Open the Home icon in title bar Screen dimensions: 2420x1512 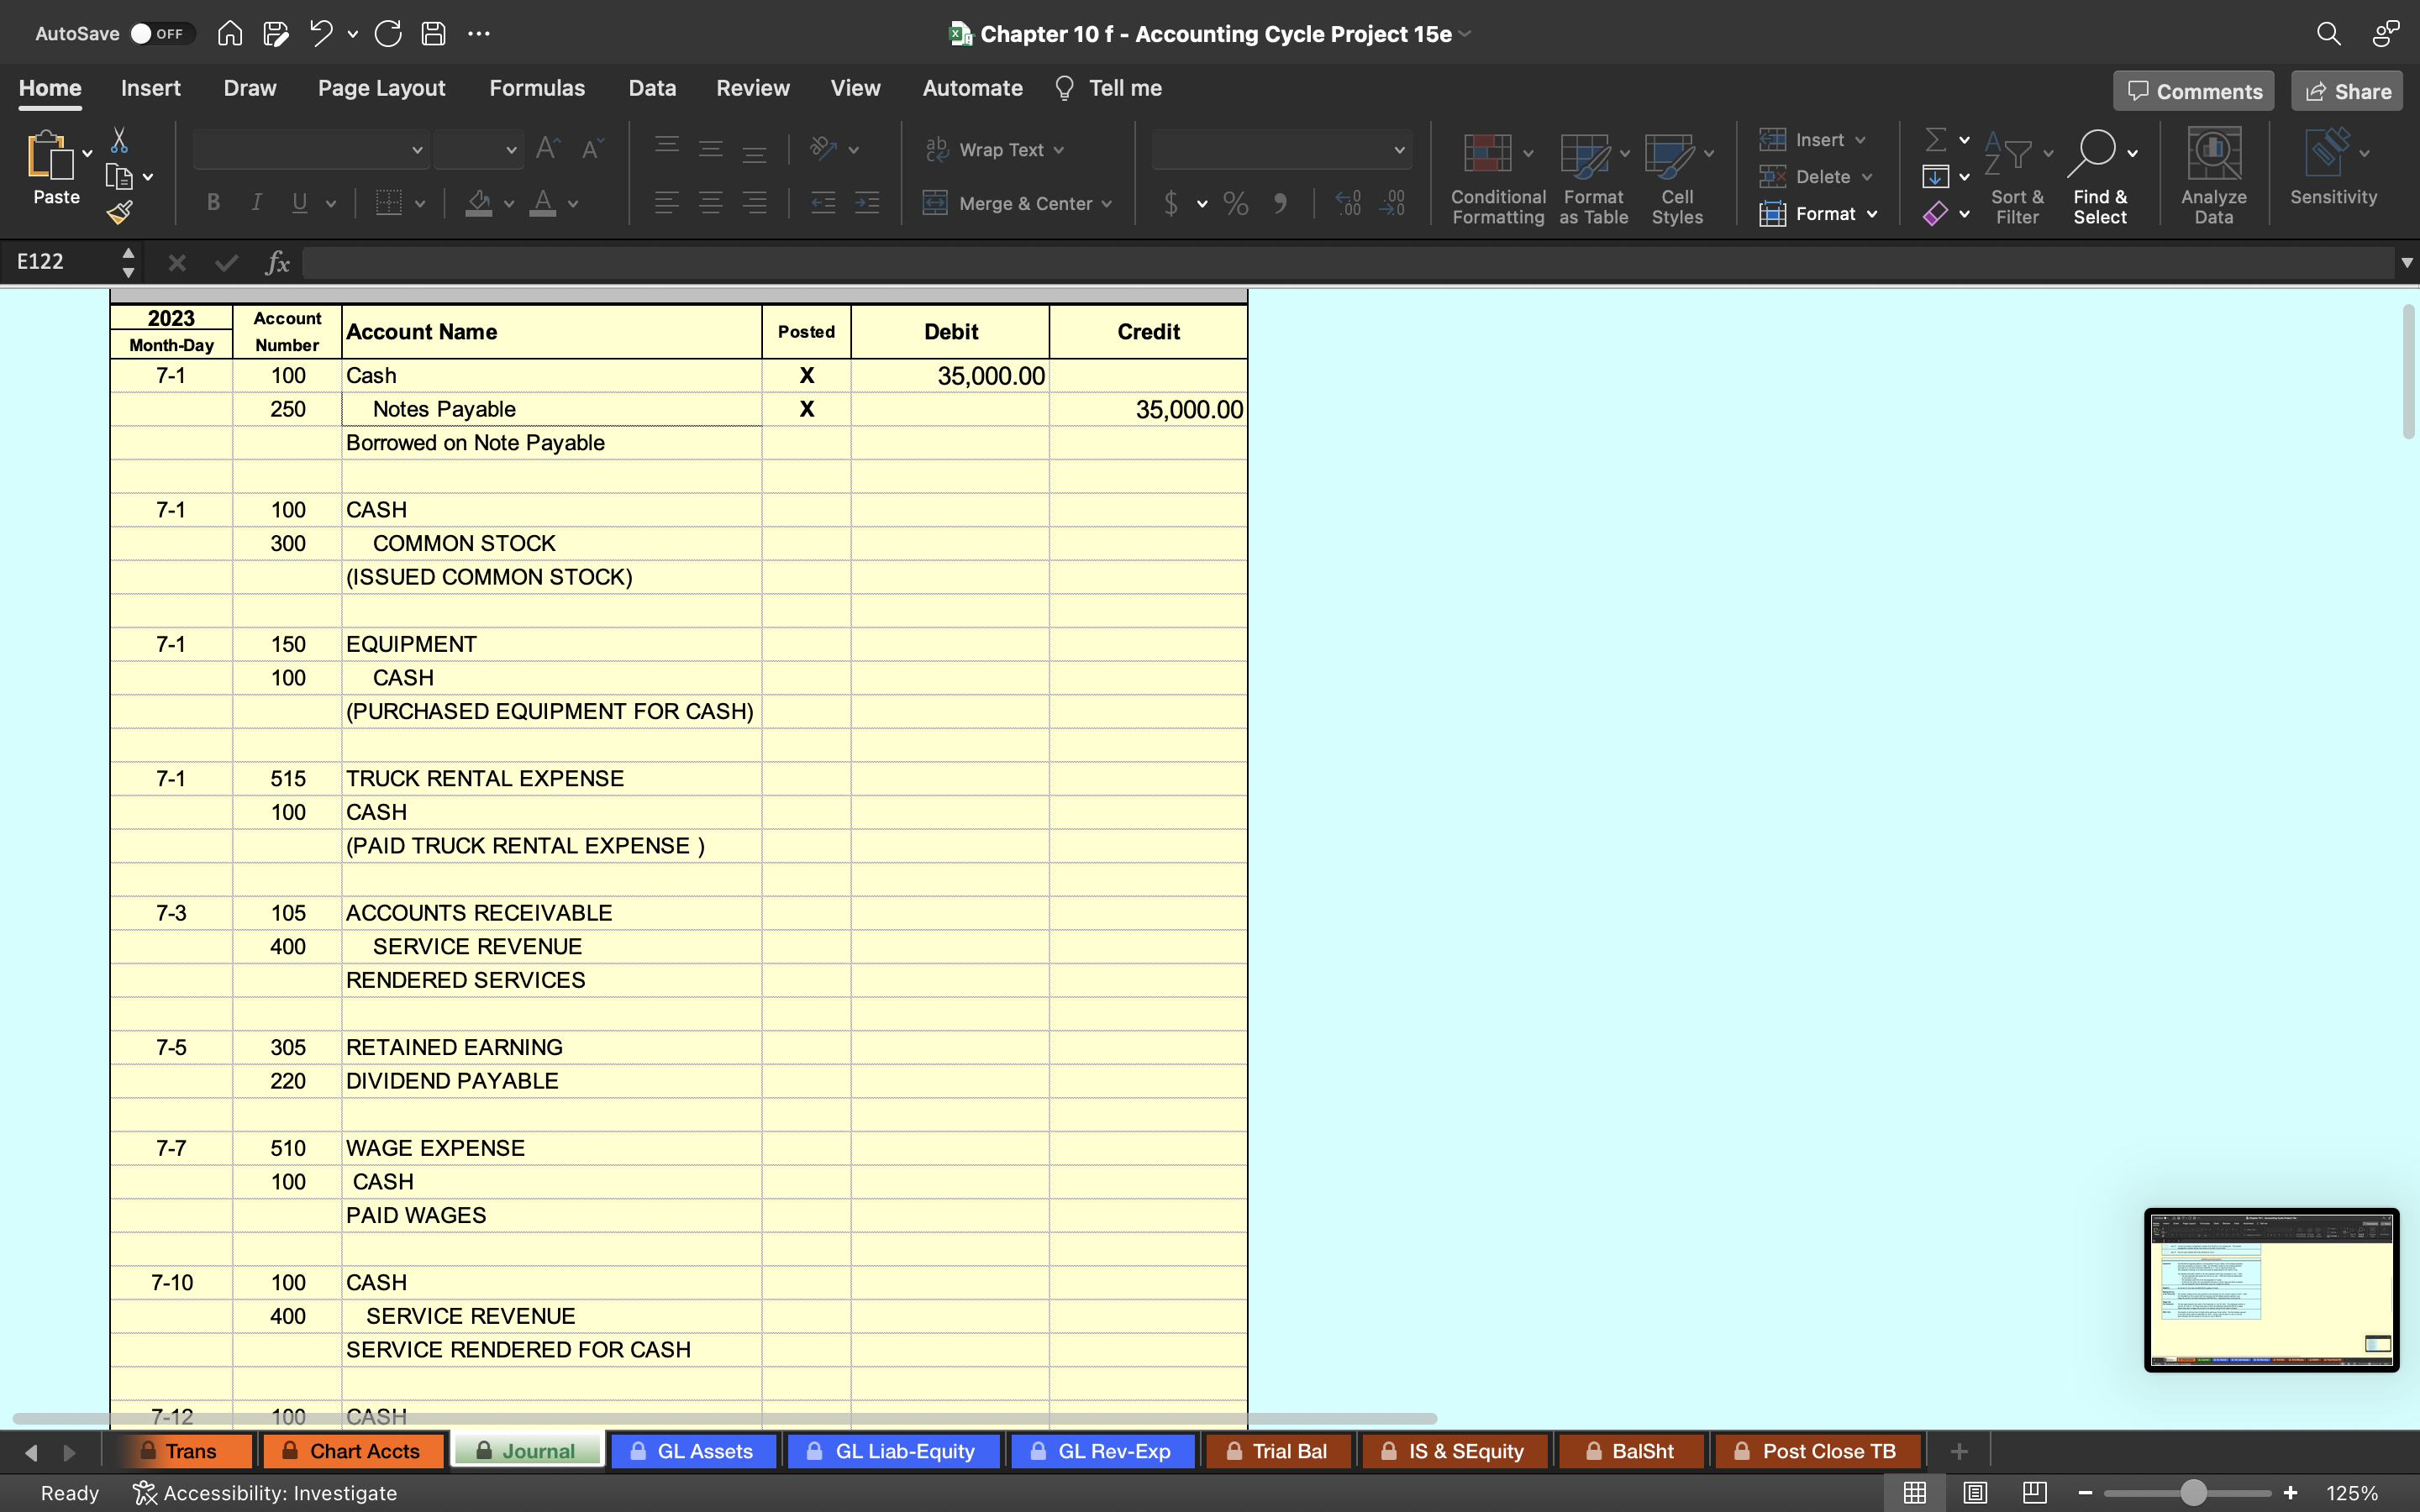pos(230,34)
